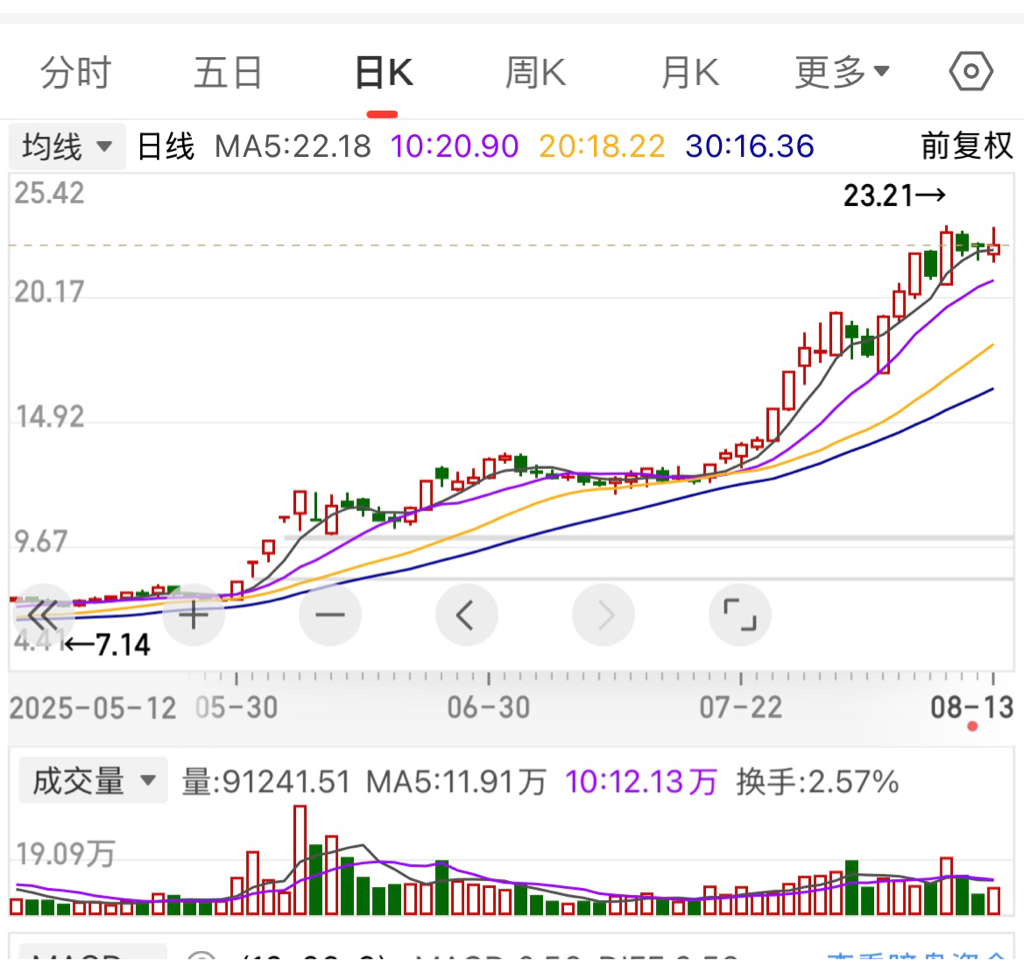
Task: Switch to 分时 tab
Action: 76,72
